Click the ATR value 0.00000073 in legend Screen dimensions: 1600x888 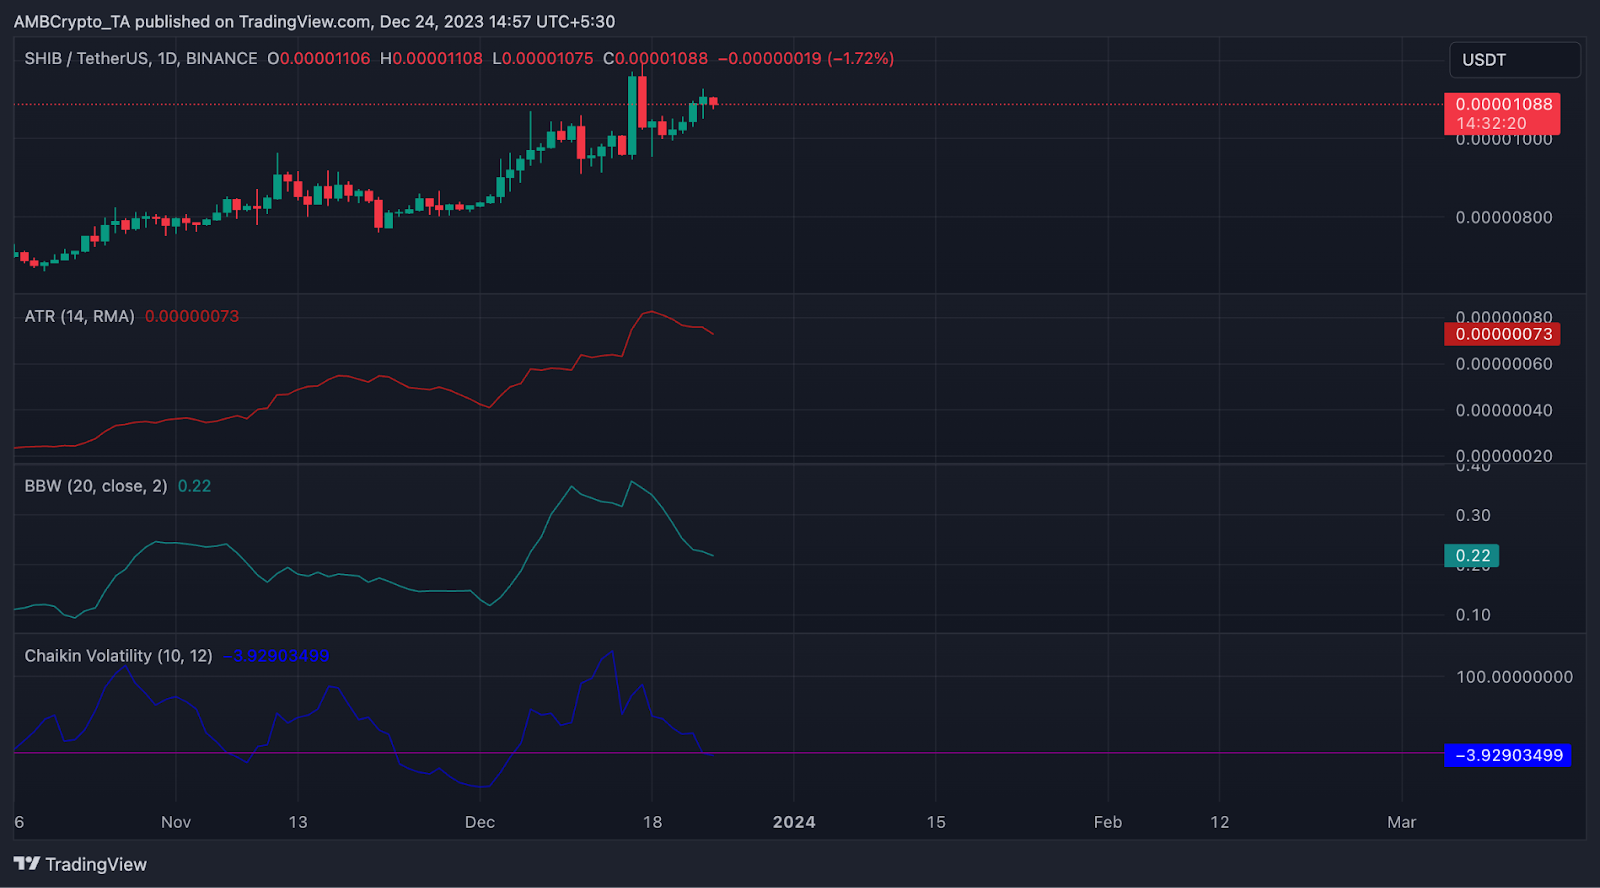(x=192, y=316)
